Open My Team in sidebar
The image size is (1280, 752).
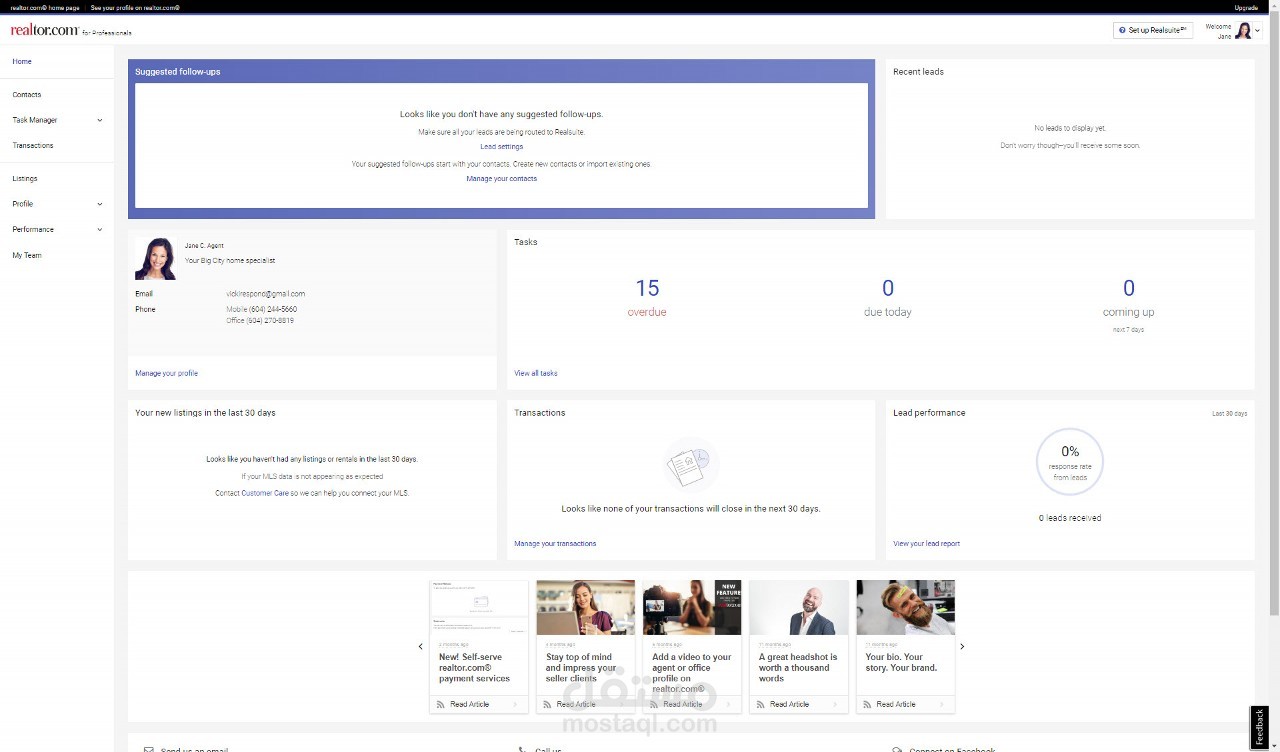27,255
